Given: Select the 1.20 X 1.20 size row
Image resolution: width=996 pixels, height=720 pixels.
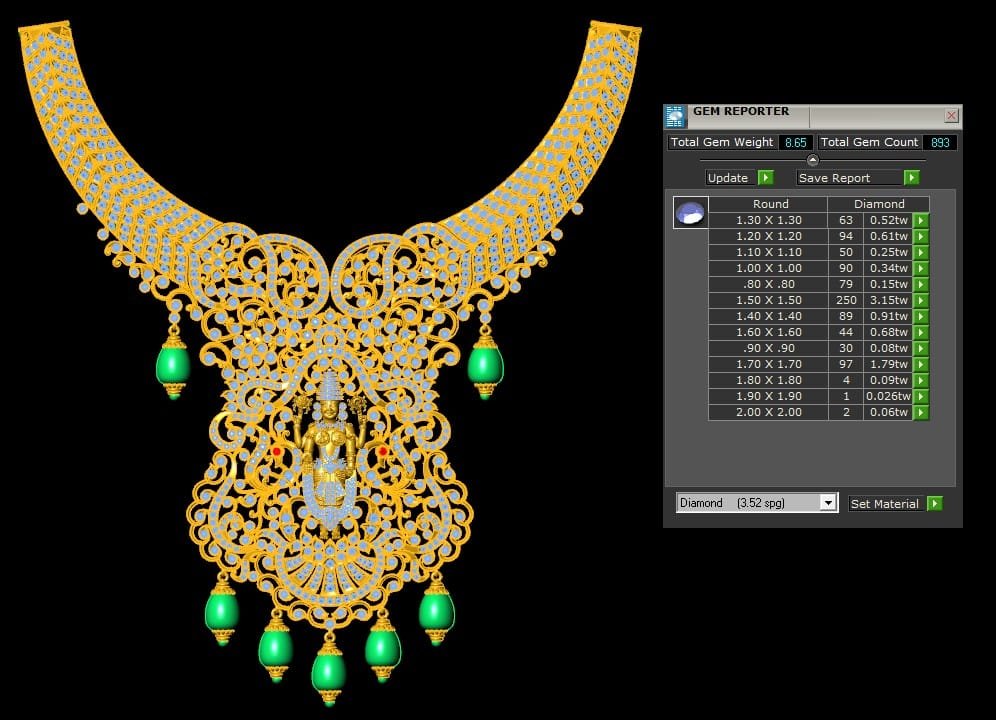Looking at the screenshot, I should click(x=768, y=236).
